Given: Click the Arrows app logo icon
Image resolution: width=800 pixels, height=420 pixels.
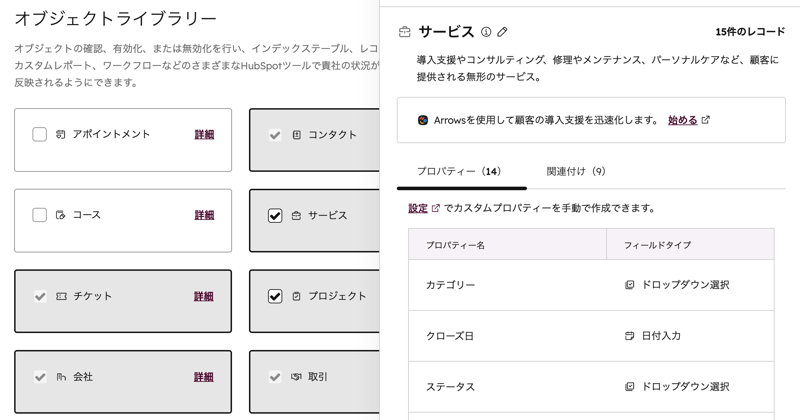Looking at the screenshot, I should pos(424,120).
